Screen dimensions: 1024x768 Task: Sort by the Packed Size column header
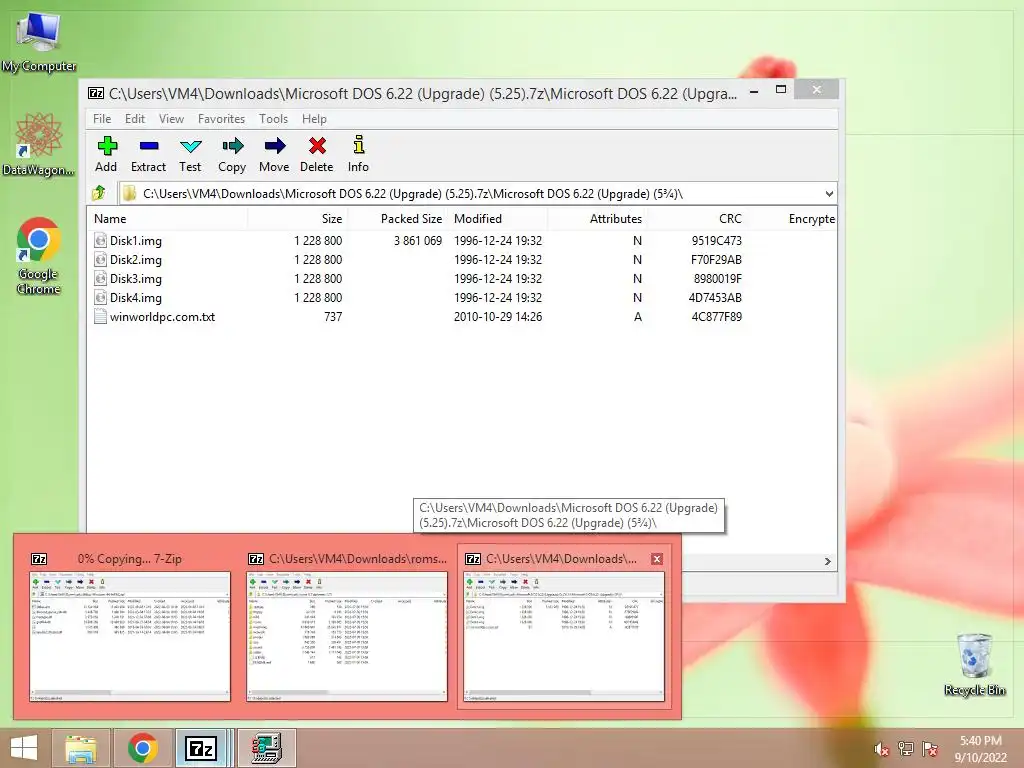(x=398, y=219)
